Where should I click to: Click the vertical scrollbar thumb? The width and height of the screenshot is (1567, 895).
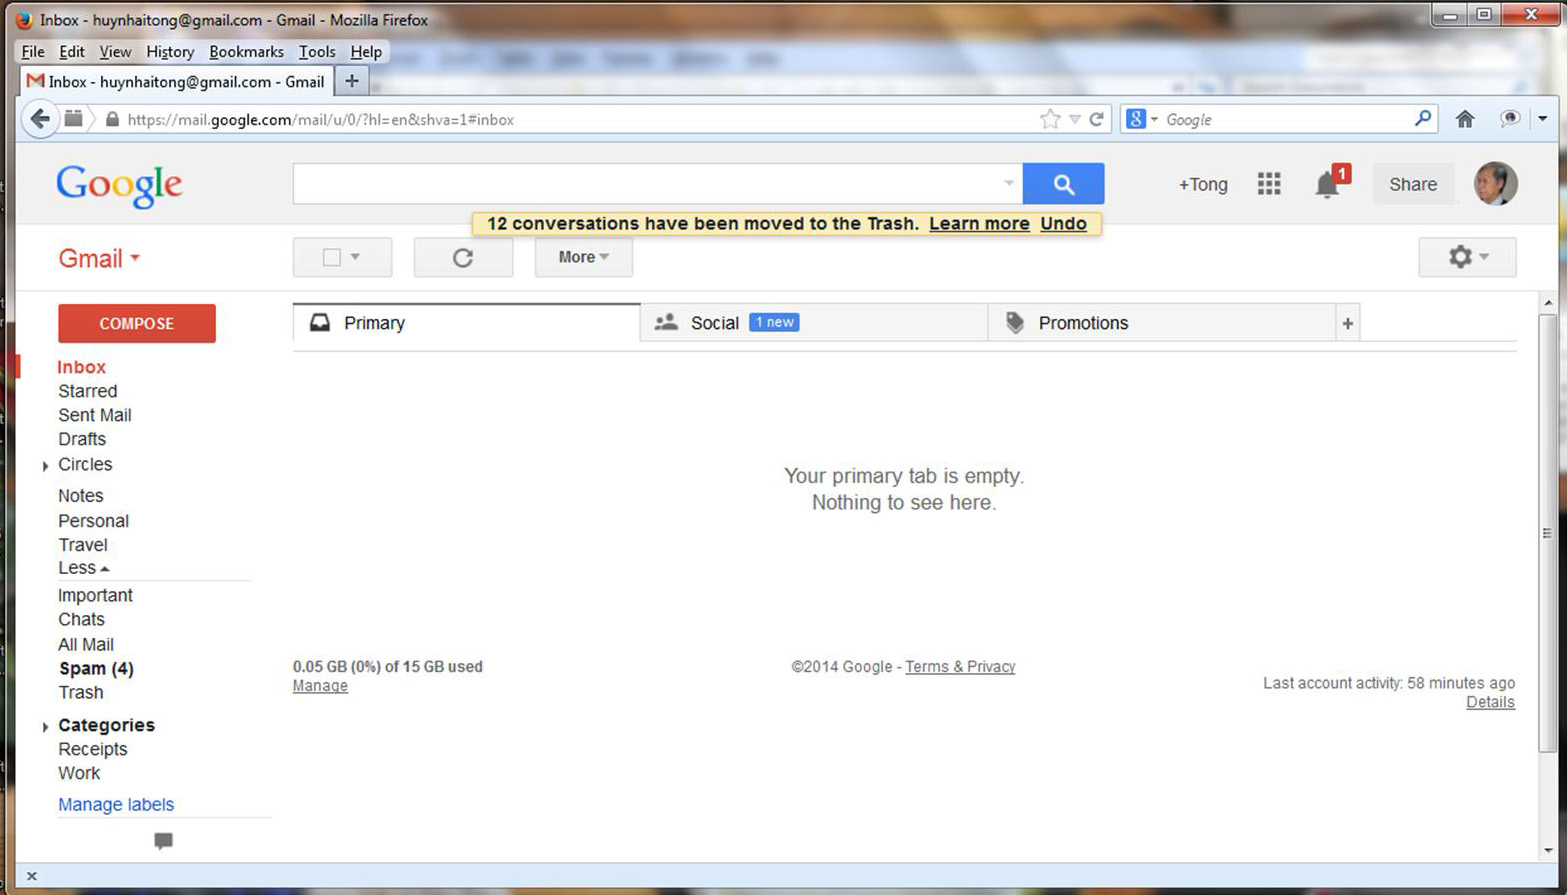pos(1547,532)
